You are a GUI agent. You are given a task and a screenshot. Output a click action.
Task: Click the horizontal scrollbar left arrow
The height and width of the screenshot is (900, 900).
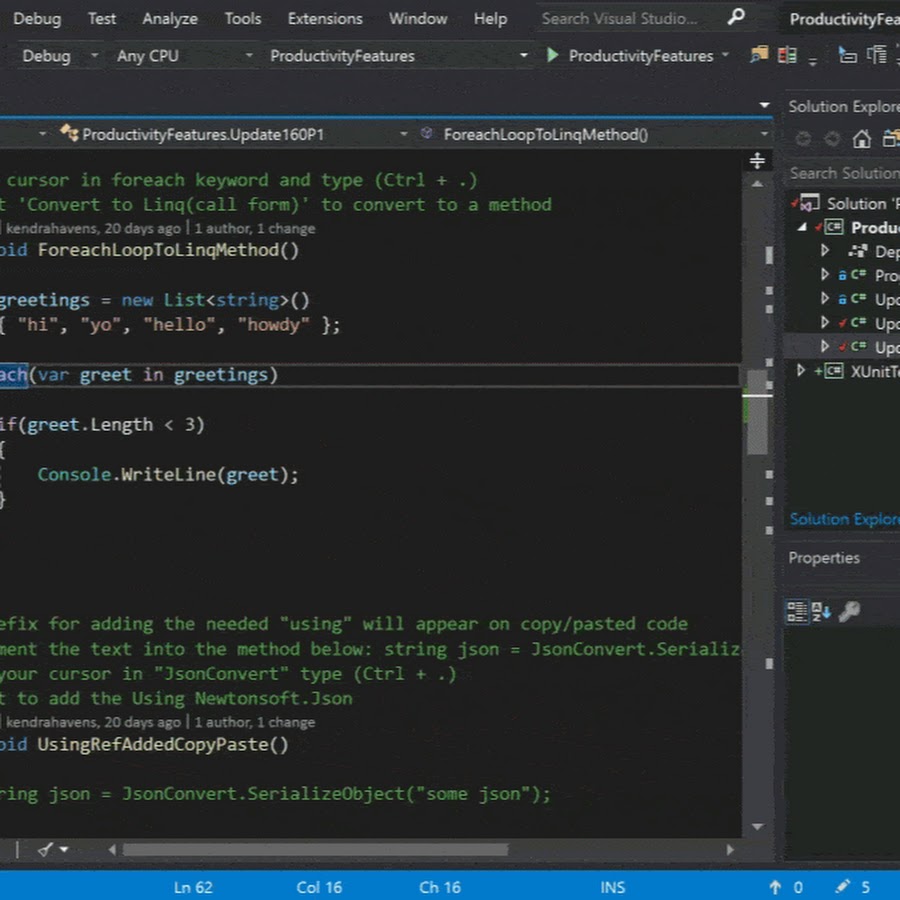tap(112, 849)
